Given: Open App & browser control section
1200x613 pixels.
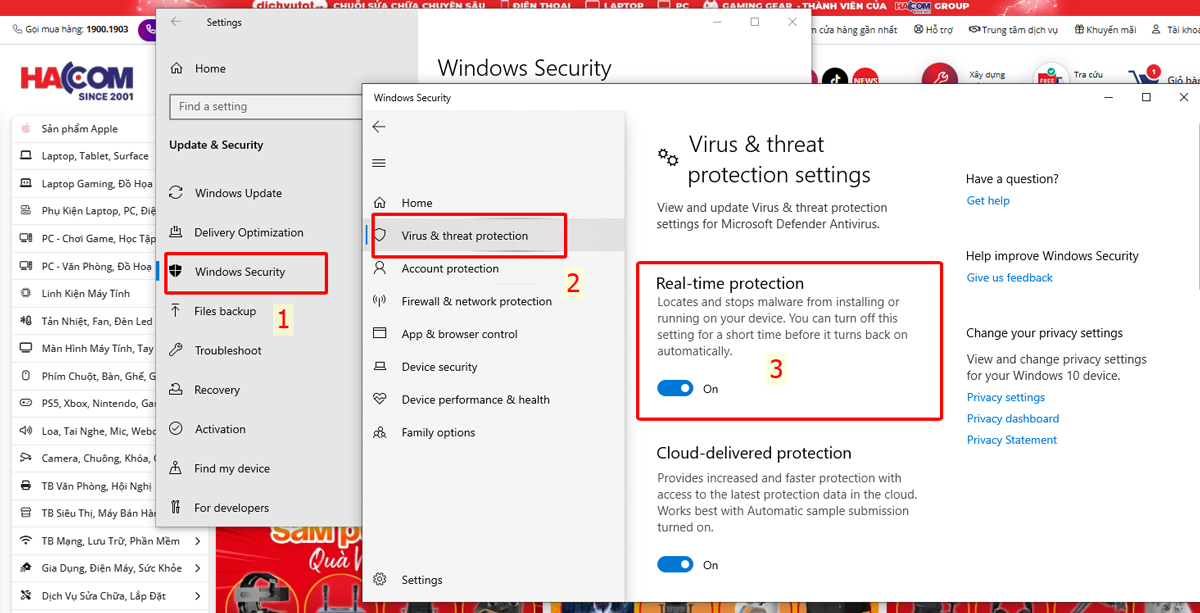Looking at the screenshot, I should pyautogui.click(x=459, y=334).
